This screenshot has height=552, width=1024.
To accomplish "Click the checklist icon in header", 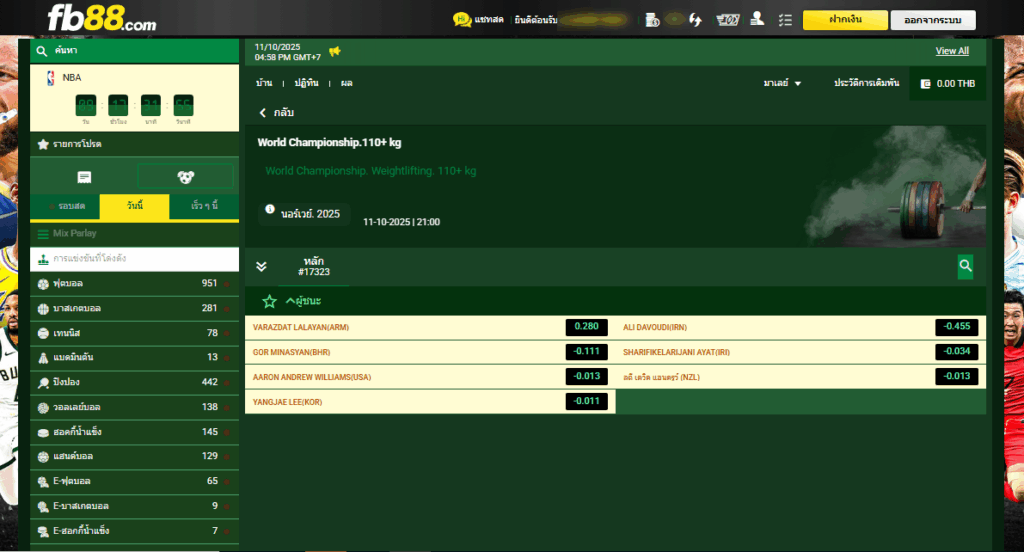I will click(786, 20).
